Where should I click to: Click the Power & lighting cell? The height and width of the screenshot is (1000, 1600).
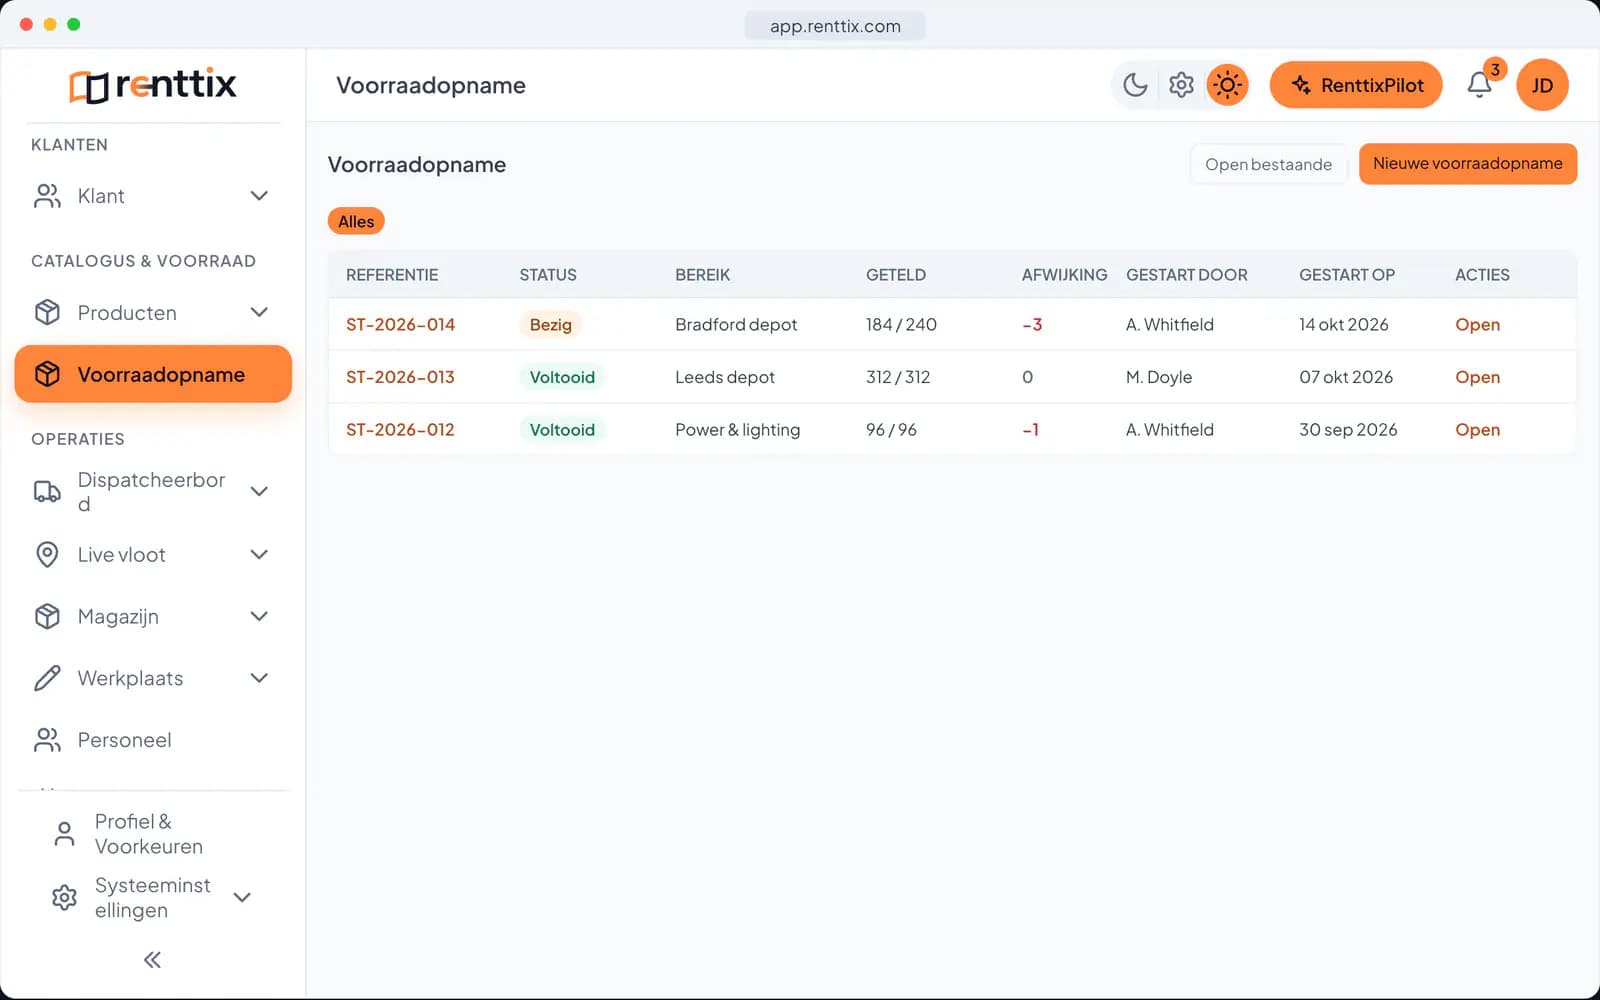pyautogui.click(x=737, y=430)
